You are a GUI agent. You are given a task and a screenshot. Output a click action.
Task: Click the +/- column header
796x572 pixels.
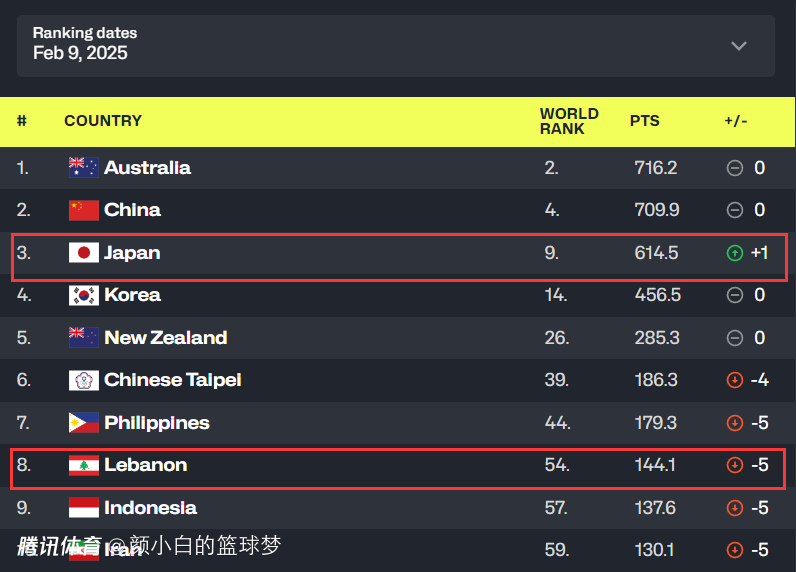pyautogui.click(x=736, y=121)
